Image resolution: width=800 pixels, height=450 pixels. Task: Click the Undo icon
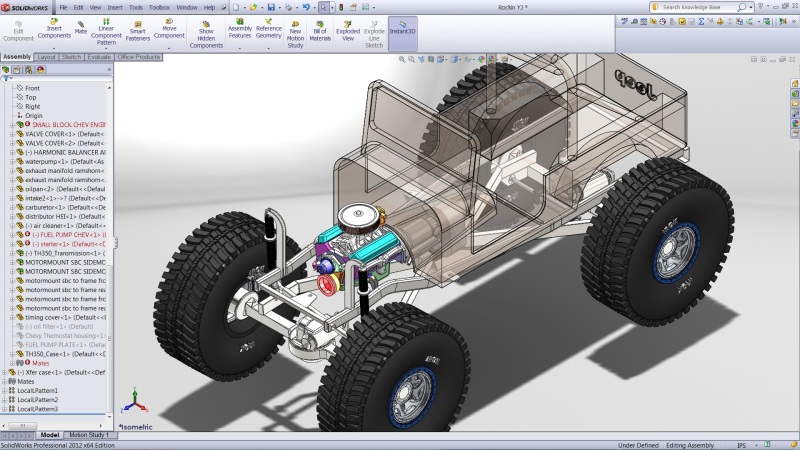coord(306,7)
